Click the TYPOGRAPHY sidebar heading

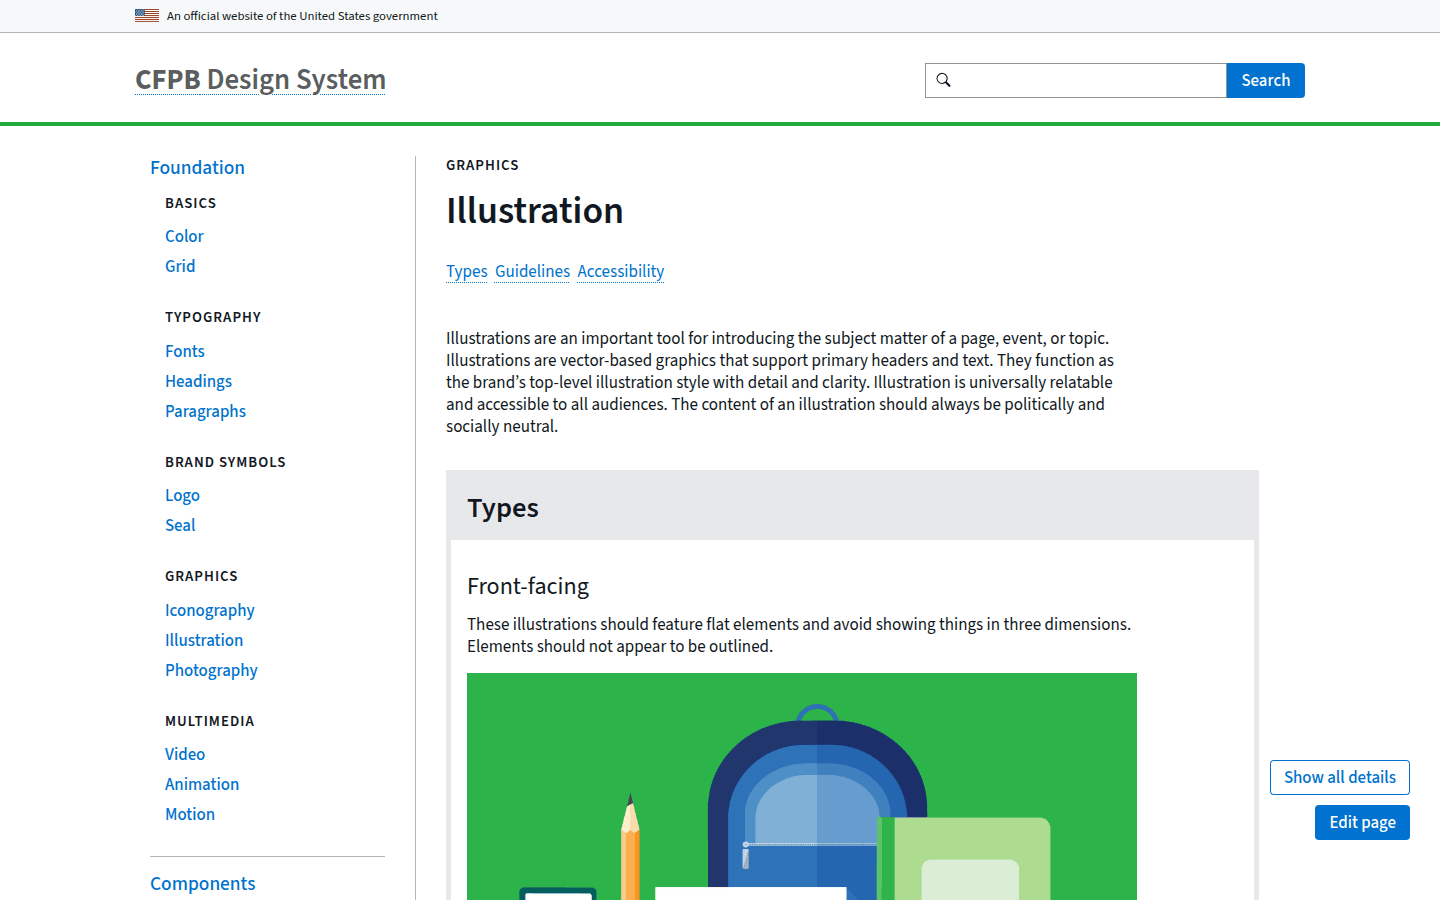click(213, 317)
